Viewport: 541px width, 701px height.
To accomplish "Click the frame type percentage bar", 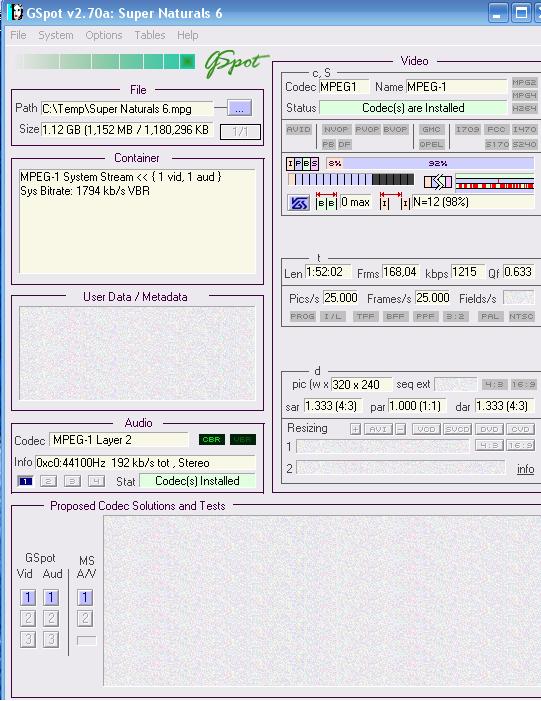I will pos(430,163).
